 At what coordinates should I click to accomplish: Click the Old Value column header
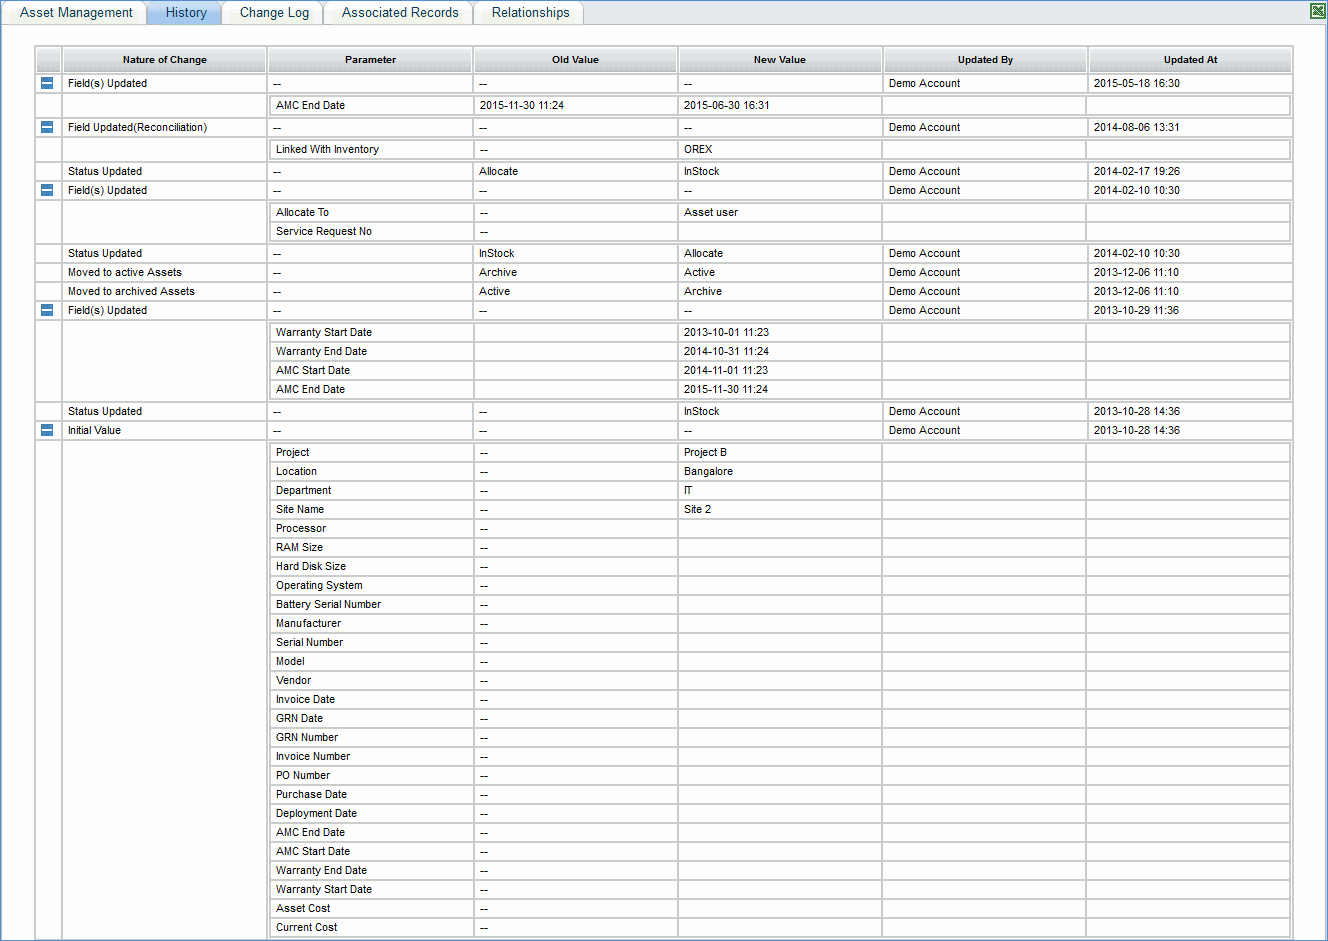pos(575,60)
